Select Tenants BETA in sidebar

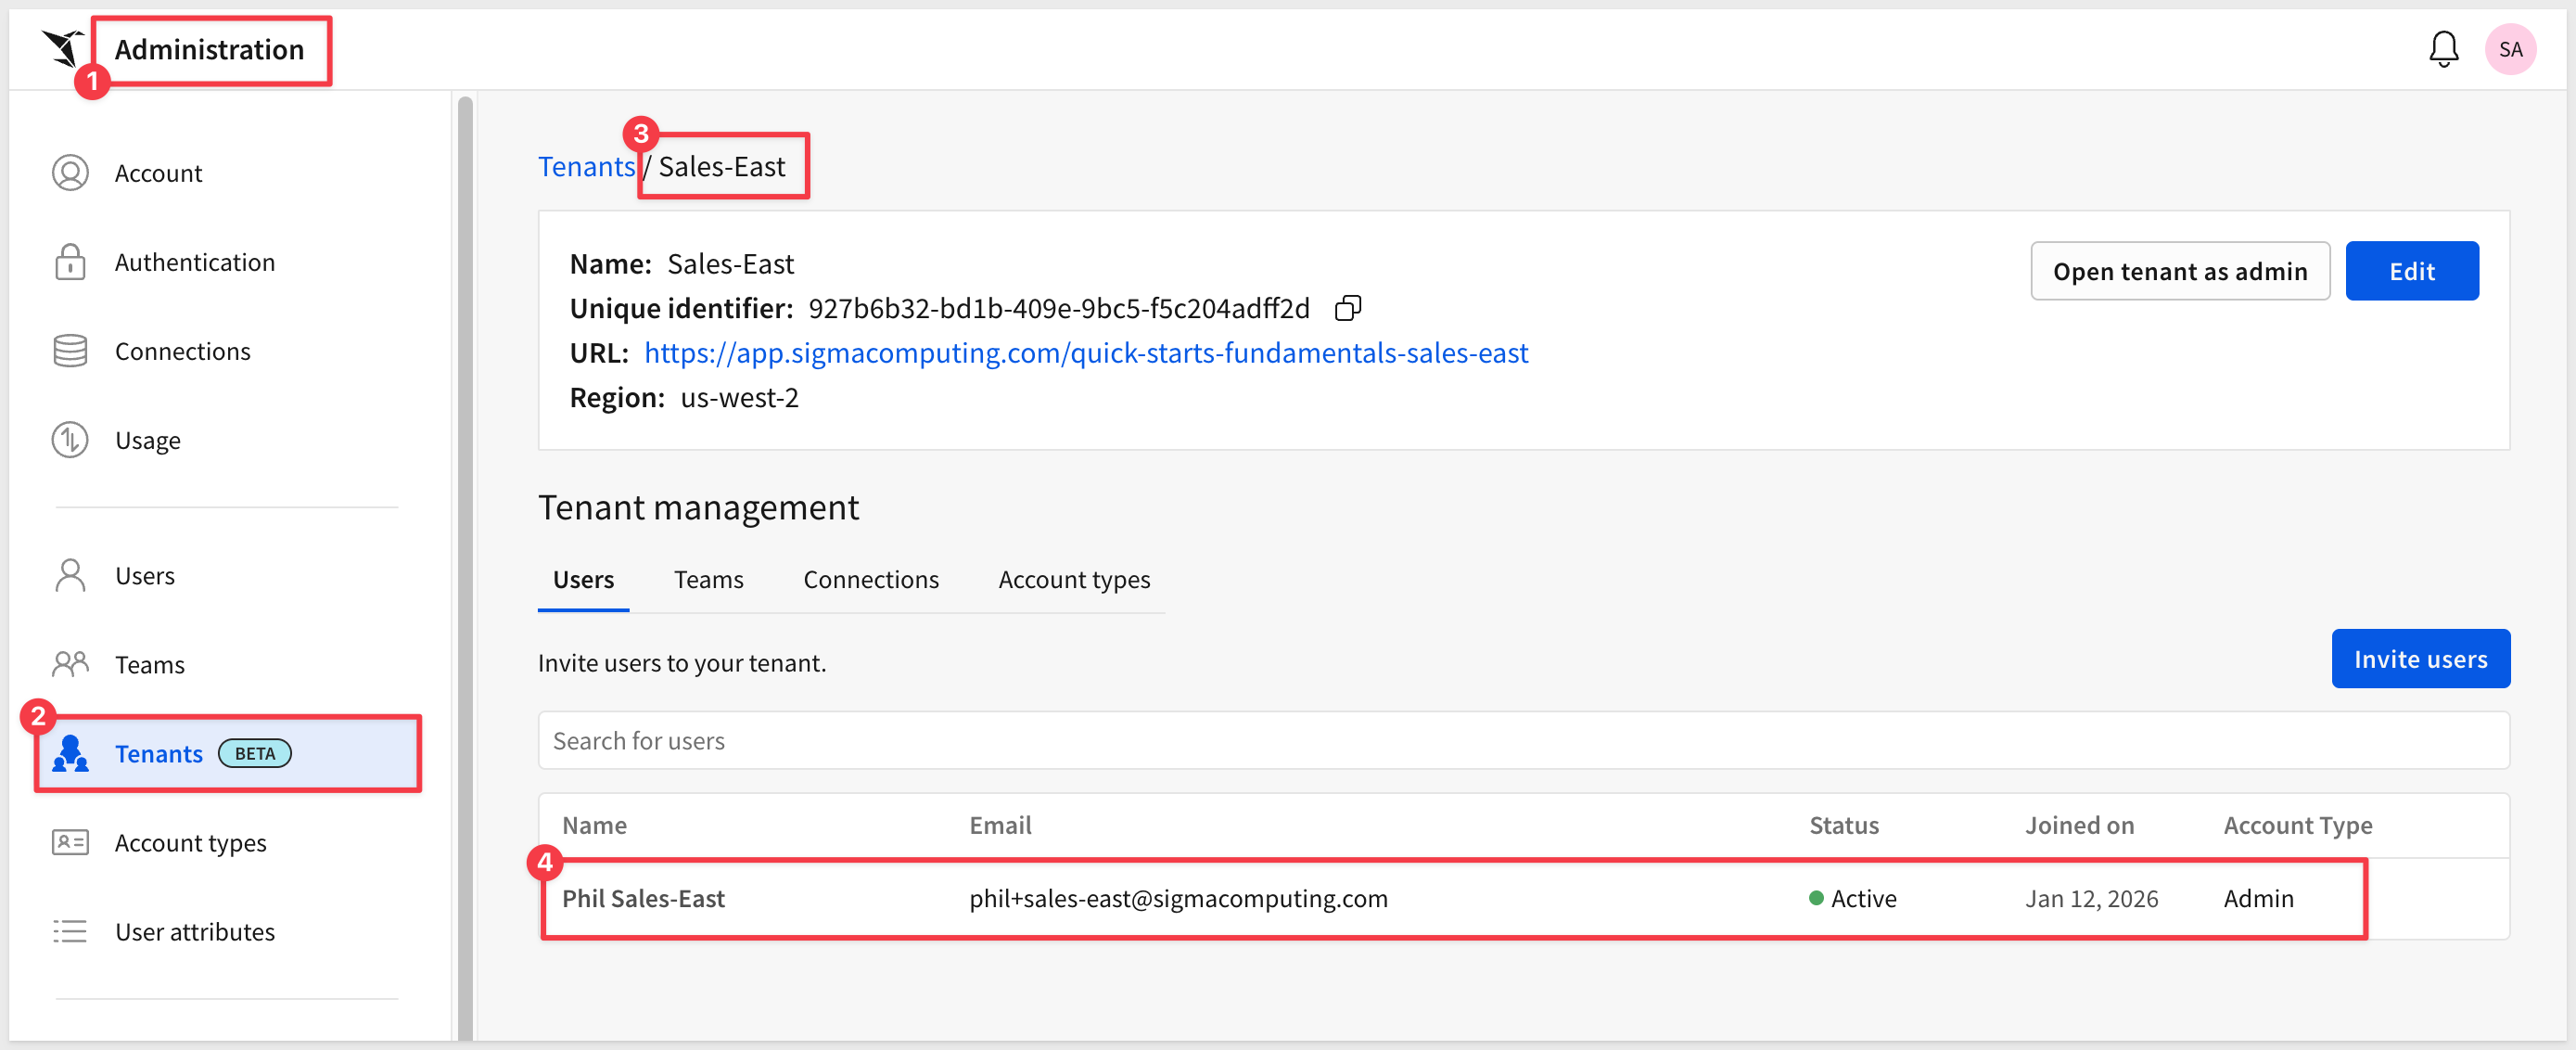(x=158, y=754)
